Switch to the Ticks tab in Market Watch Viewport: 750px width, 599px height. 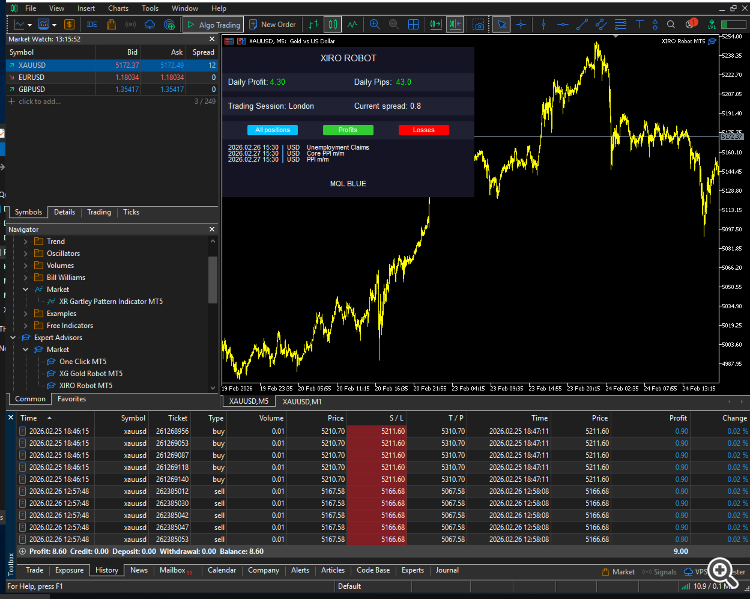coord(131,212)
